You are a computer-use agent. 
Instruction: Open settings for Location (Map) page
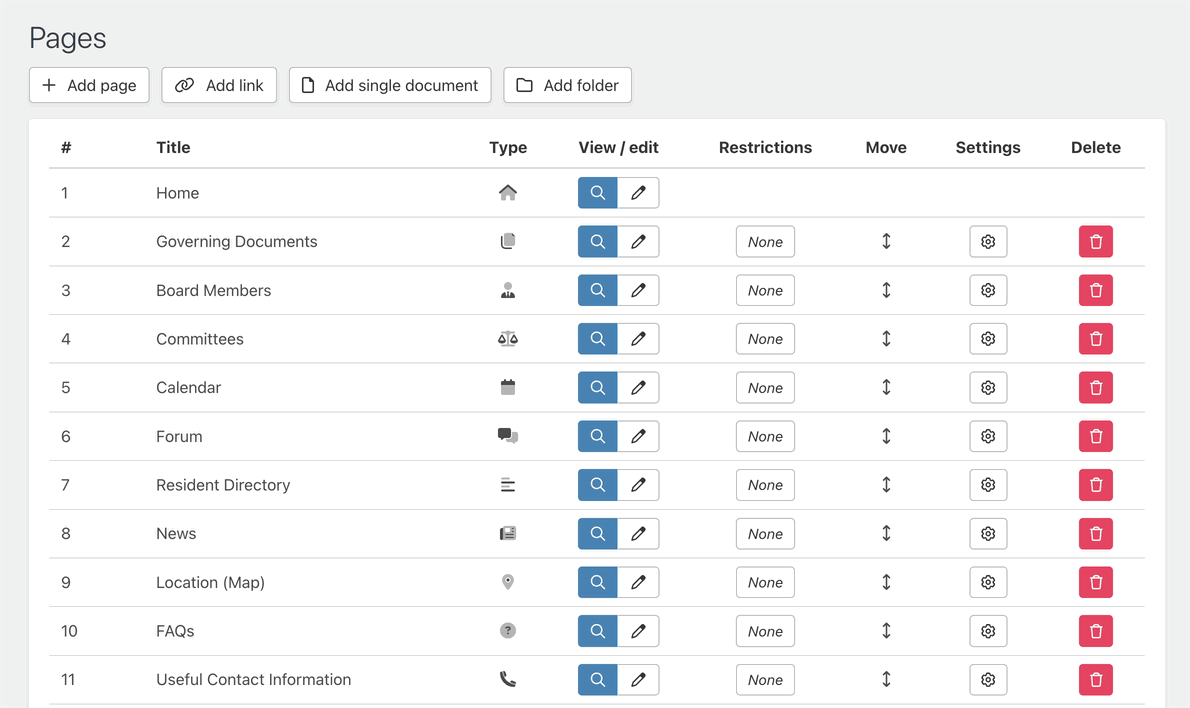pyautogui.click(x=988, y=582)
